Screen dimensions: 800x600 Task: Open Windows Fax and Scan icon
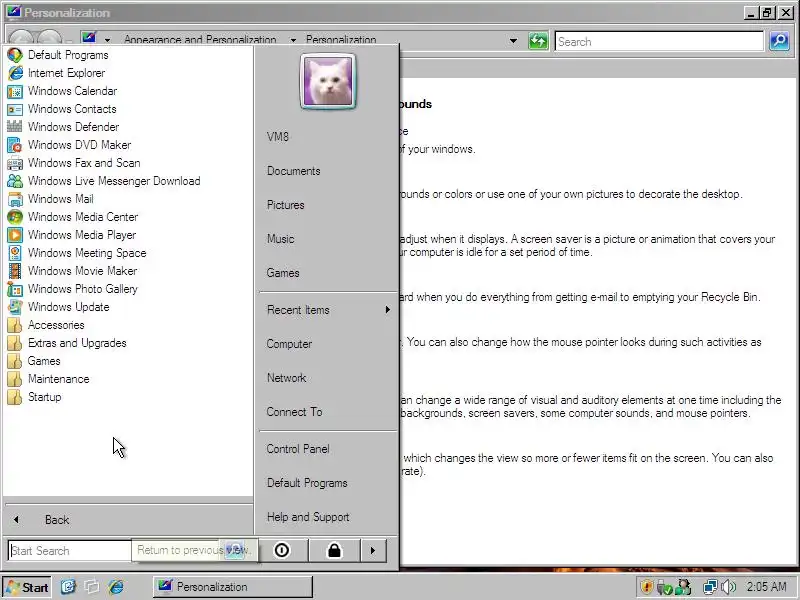[x=15, y=163]
